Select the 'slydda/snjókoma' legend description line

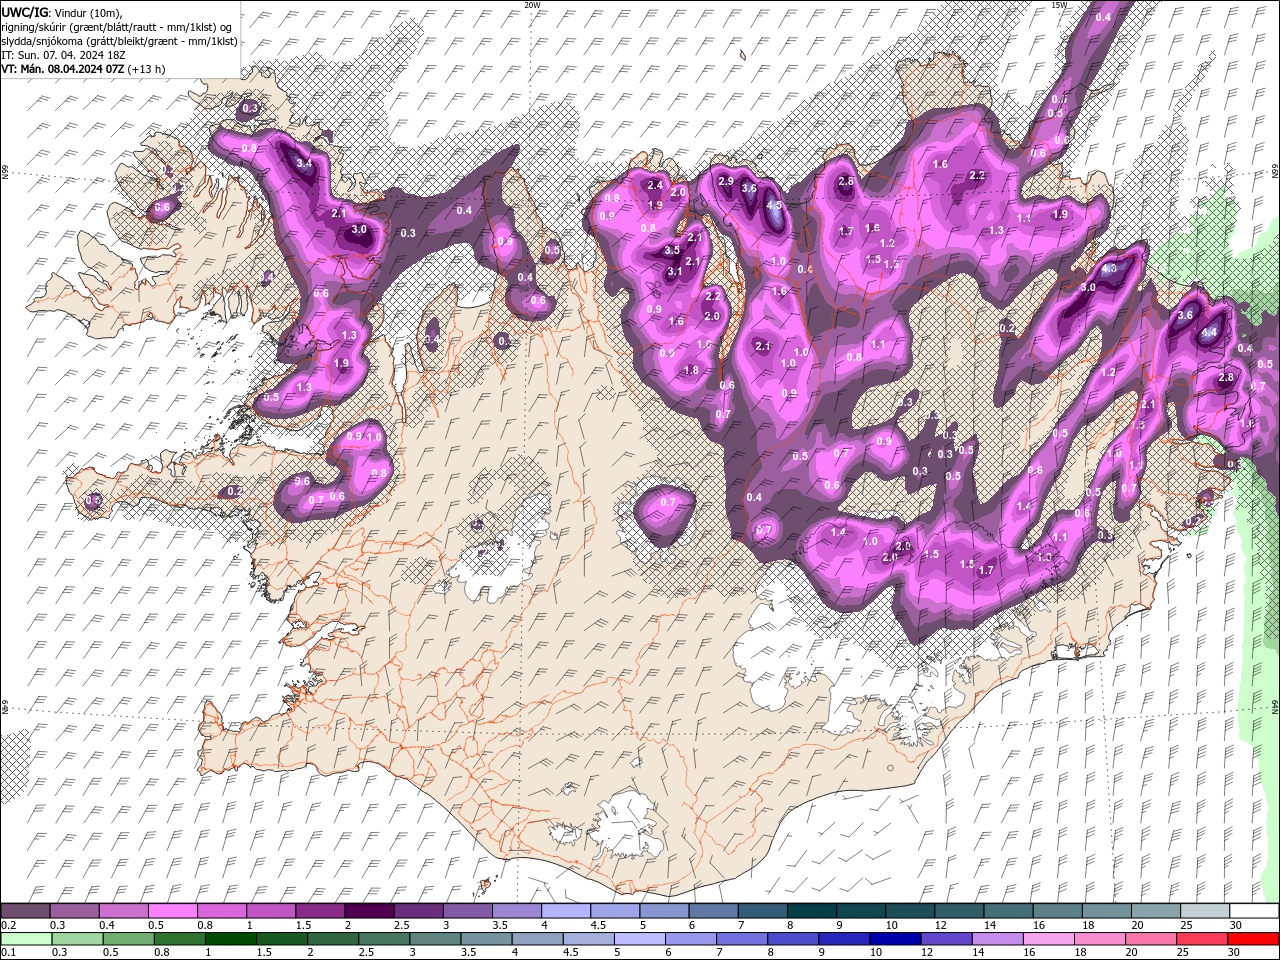[120, 41]
